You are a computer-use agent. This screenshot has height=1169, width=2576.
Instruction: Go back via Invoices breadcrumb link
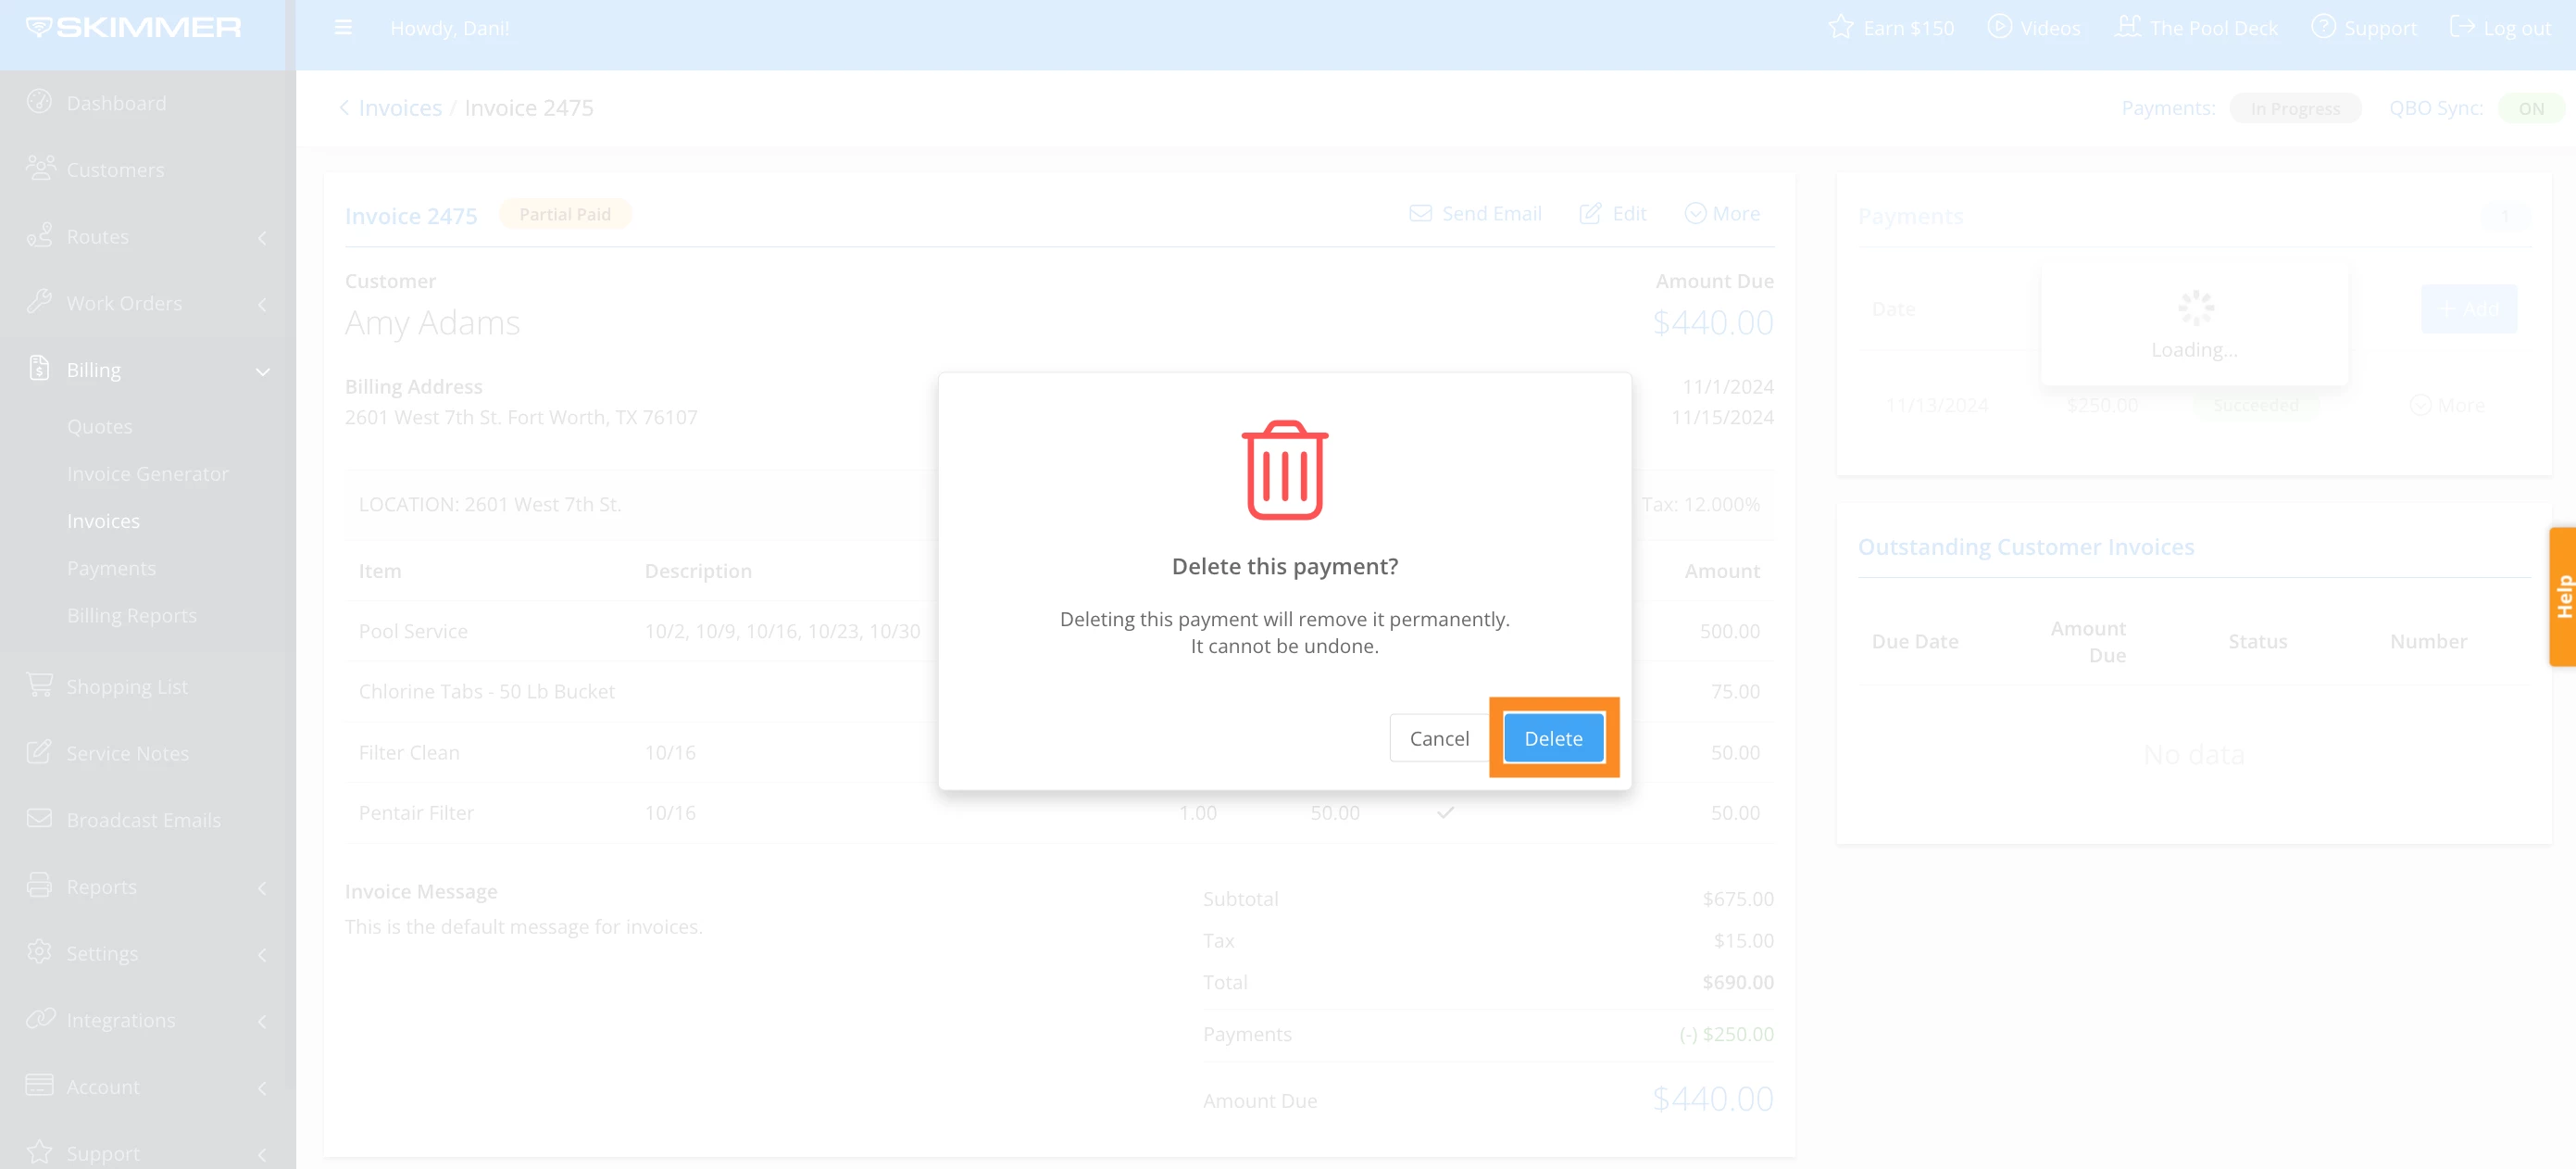tap(399, 108)
